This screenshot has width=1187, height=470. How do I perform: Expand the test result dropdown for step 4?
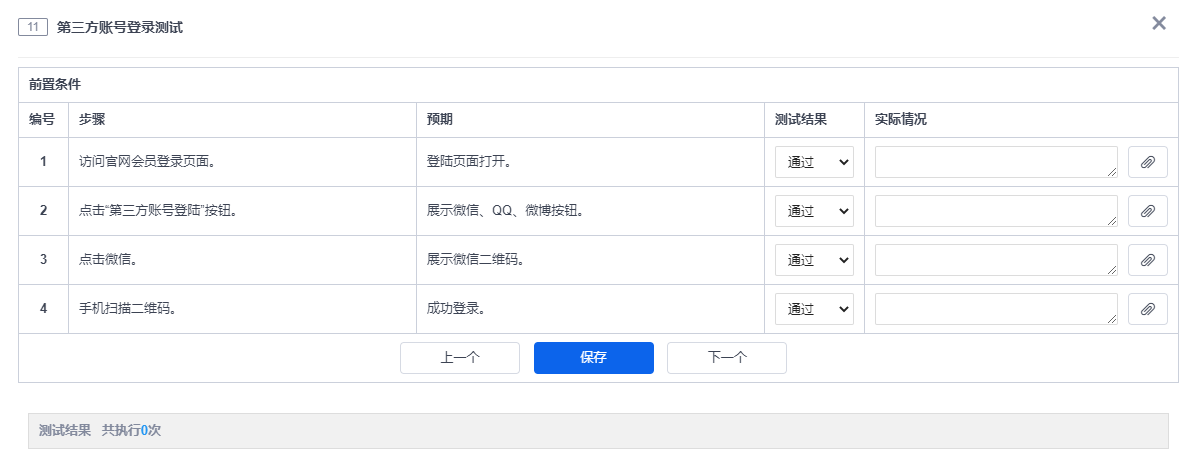point(814,309)
